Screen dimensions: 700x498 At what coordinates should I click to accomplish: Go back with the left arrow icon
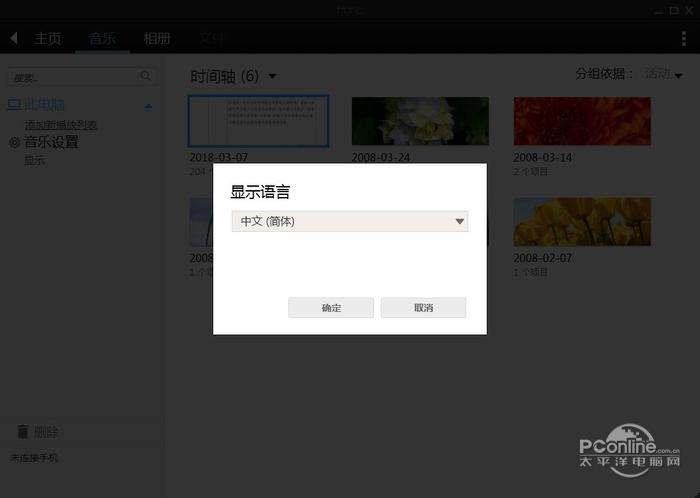point(14,38)
